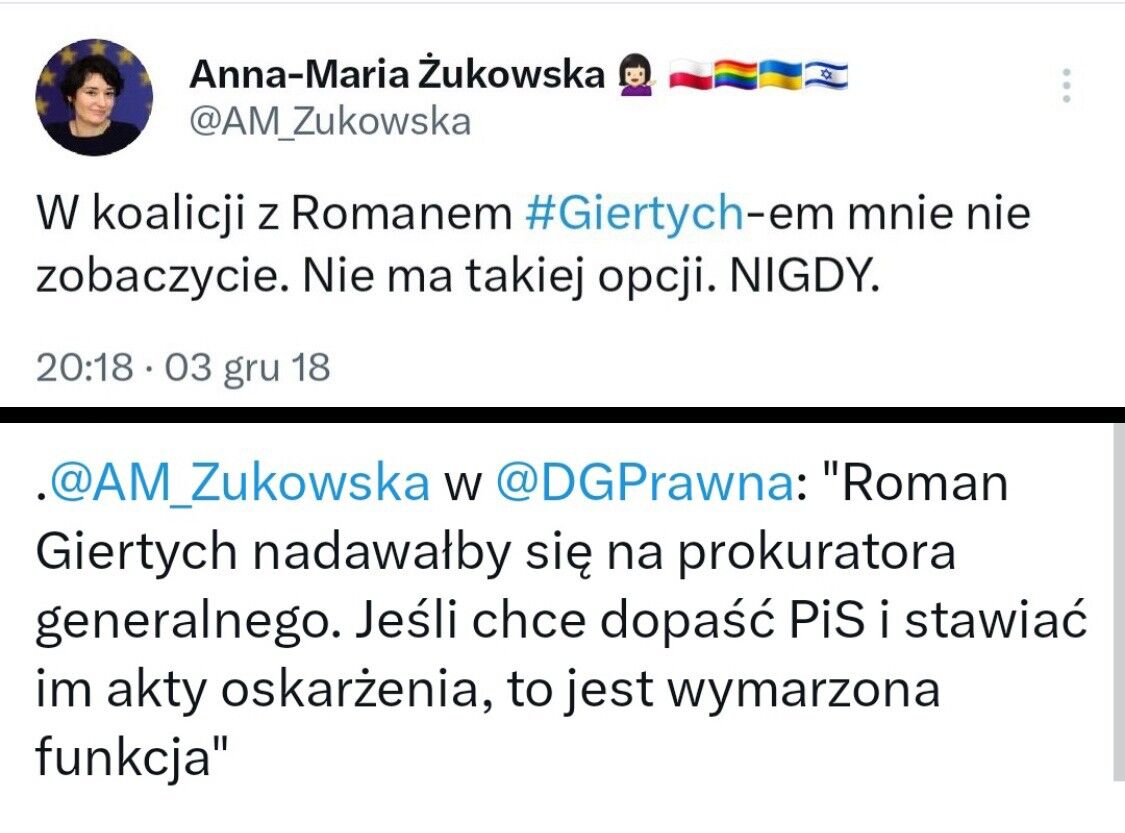The height and width of the screenshot is (833, 1125).
Task: Click the Israeli flag emoji
Action: [825, 75]
